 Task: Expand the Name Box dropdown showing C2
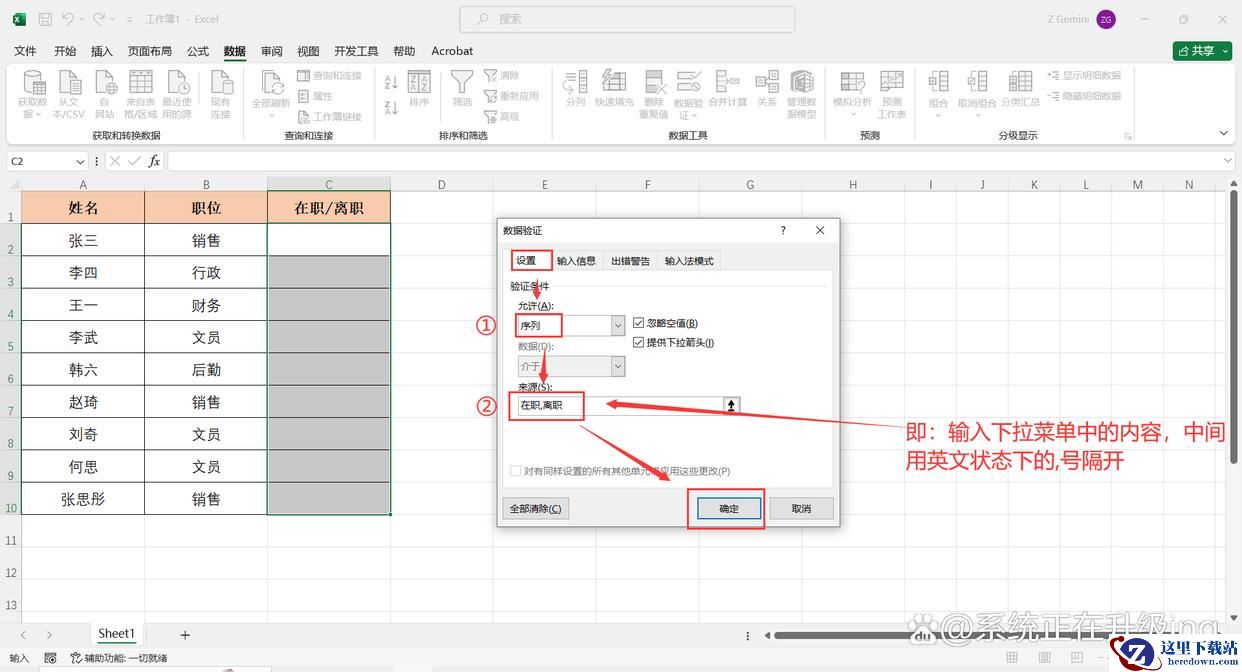[80, 162]
